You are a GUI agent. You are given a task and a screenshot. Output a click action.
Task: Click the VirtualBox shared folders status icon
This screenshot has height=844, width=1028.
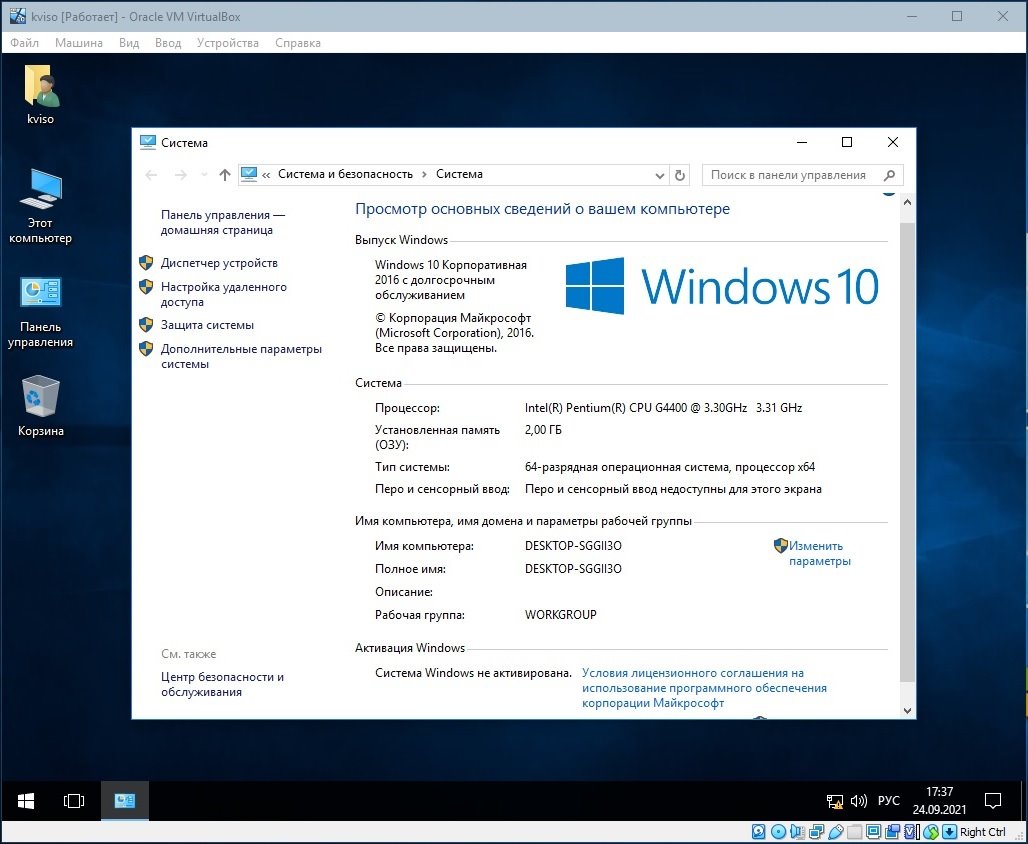[854, 832]
